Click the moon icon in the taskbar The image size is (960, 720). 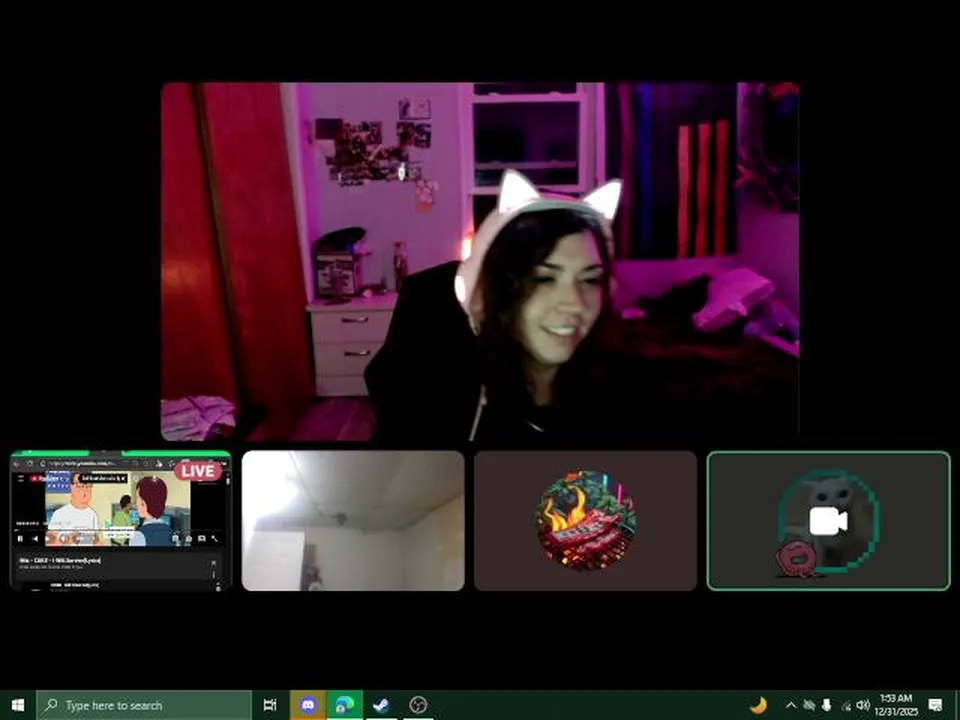(x=758, y=705)
